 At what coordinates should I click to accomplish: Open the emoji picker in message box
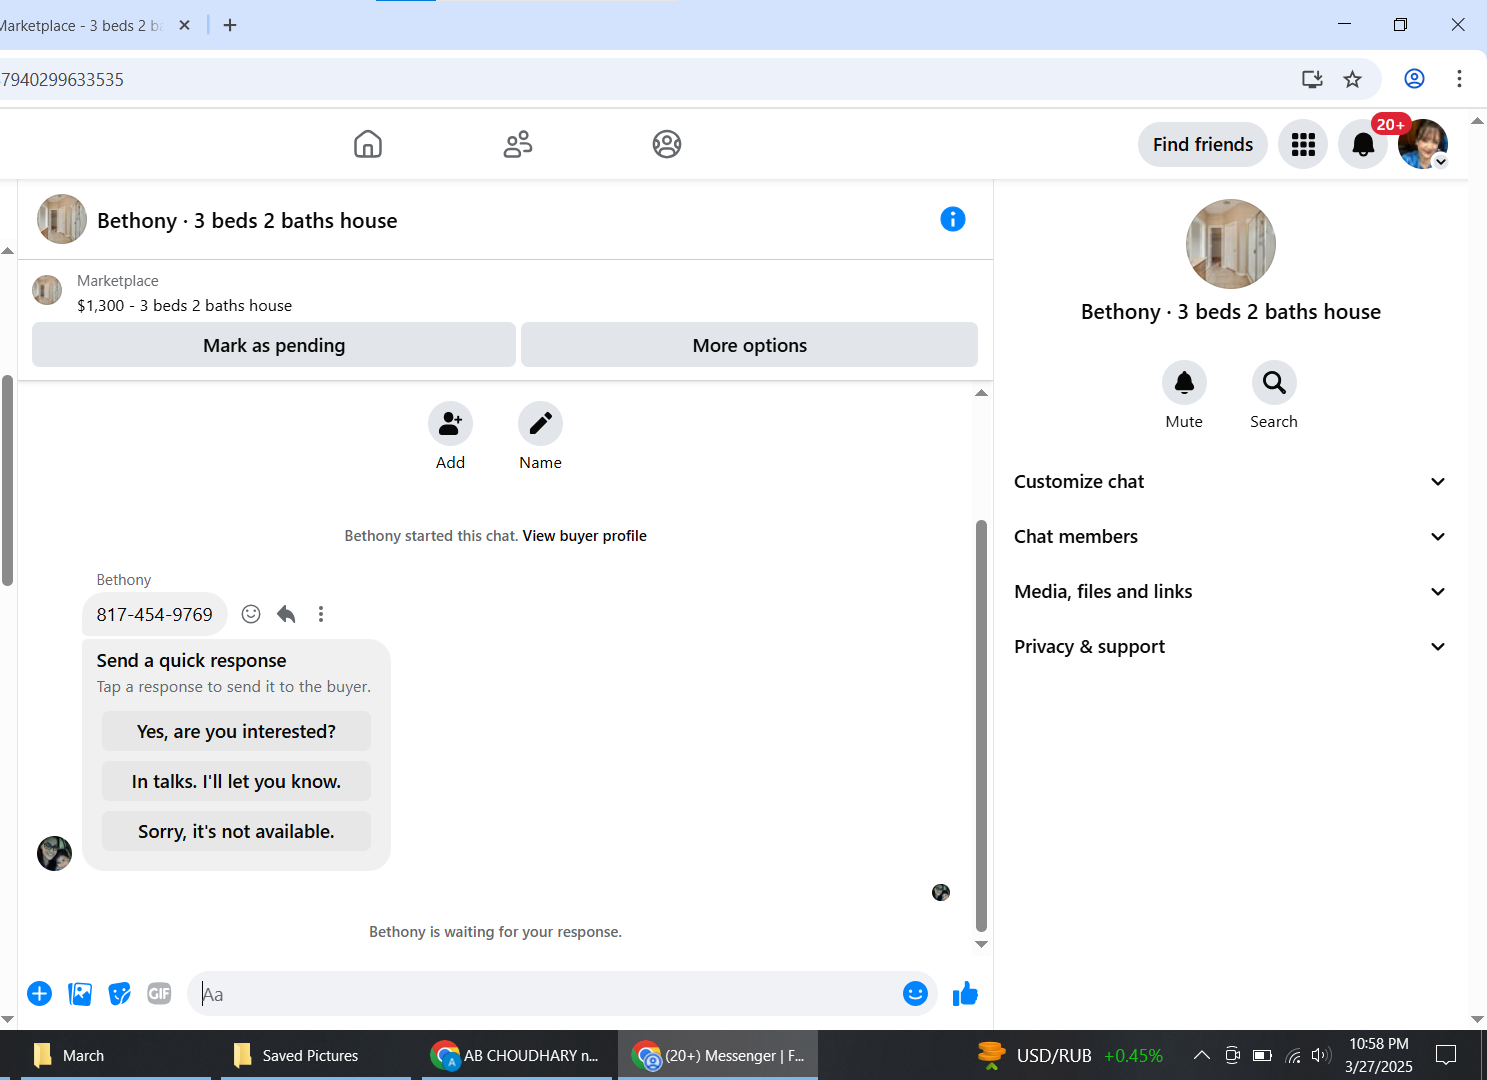(x=915, y=993)
